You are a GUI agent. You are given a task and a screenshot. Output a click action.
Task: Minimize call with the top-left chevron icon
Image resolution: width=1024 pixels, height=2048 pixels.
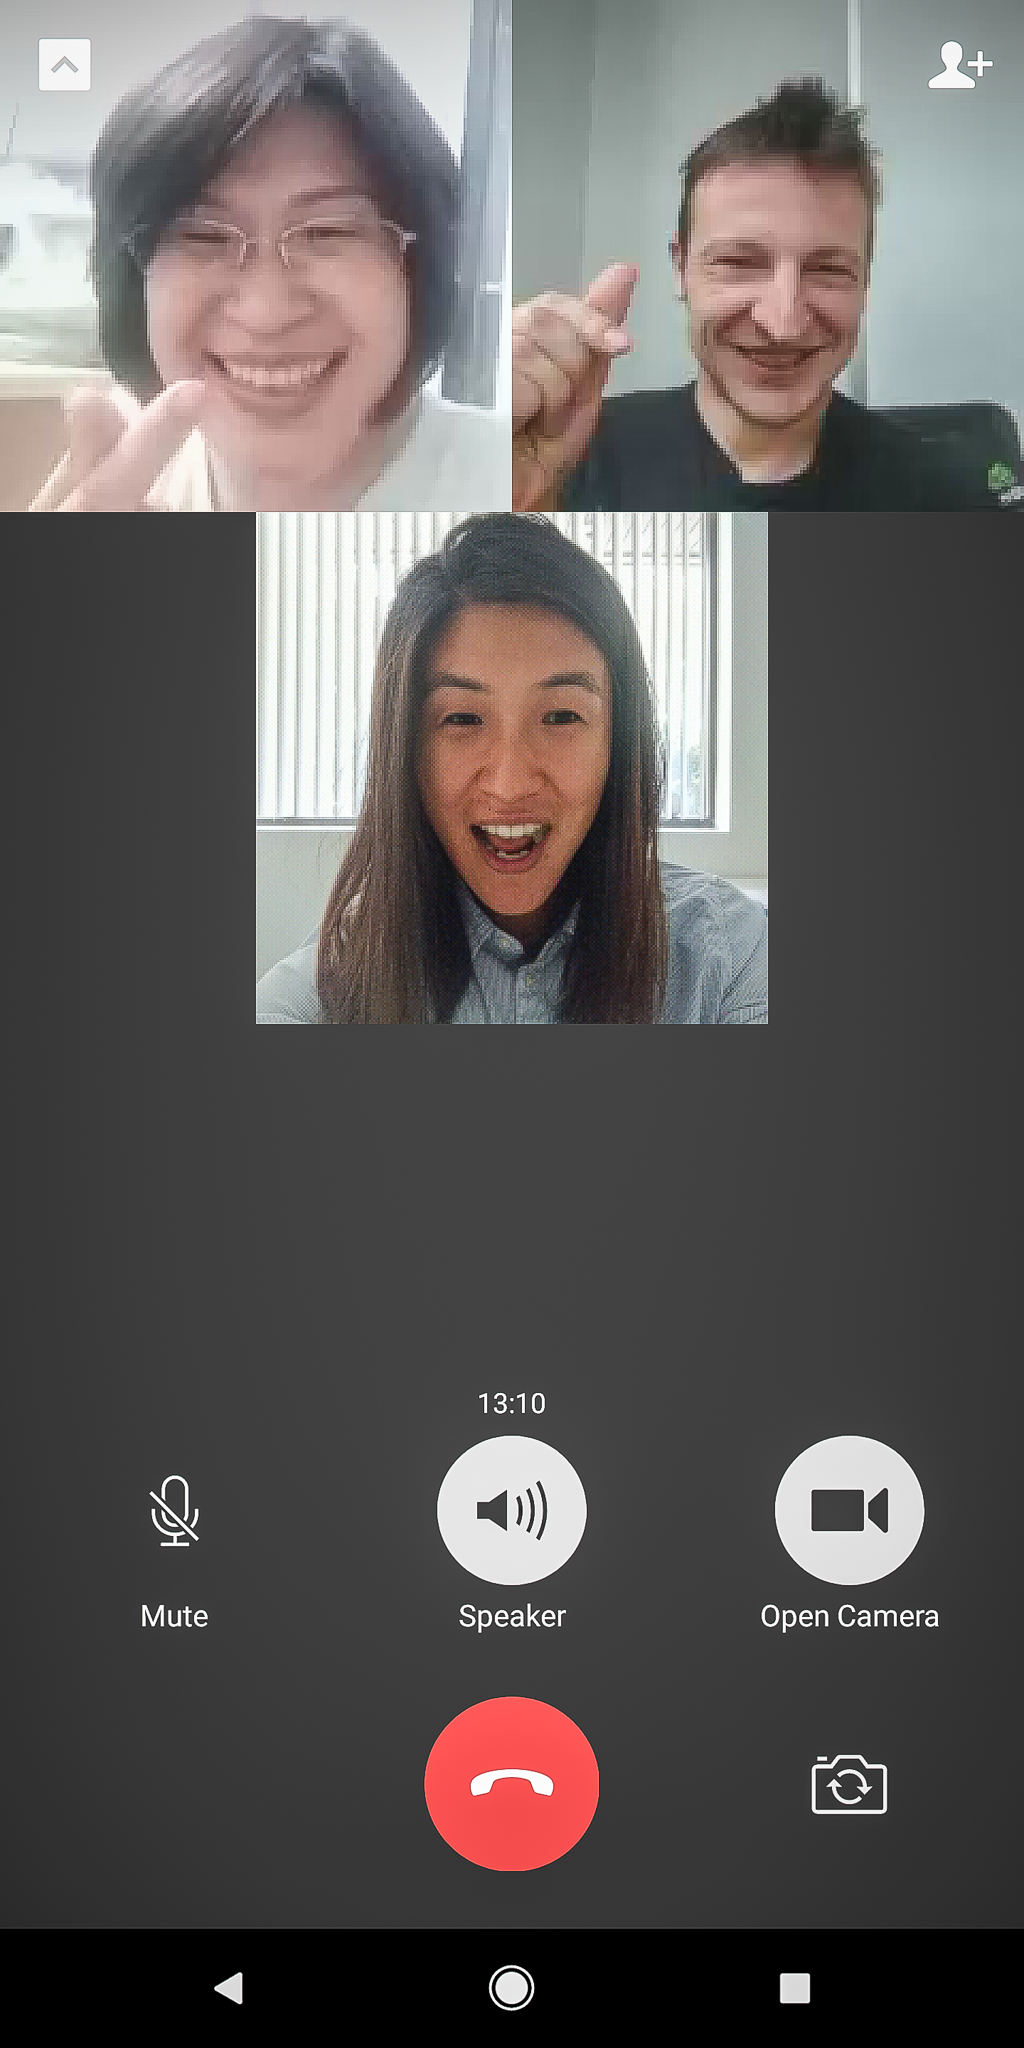pyautogui.click(x=64, y=65)
